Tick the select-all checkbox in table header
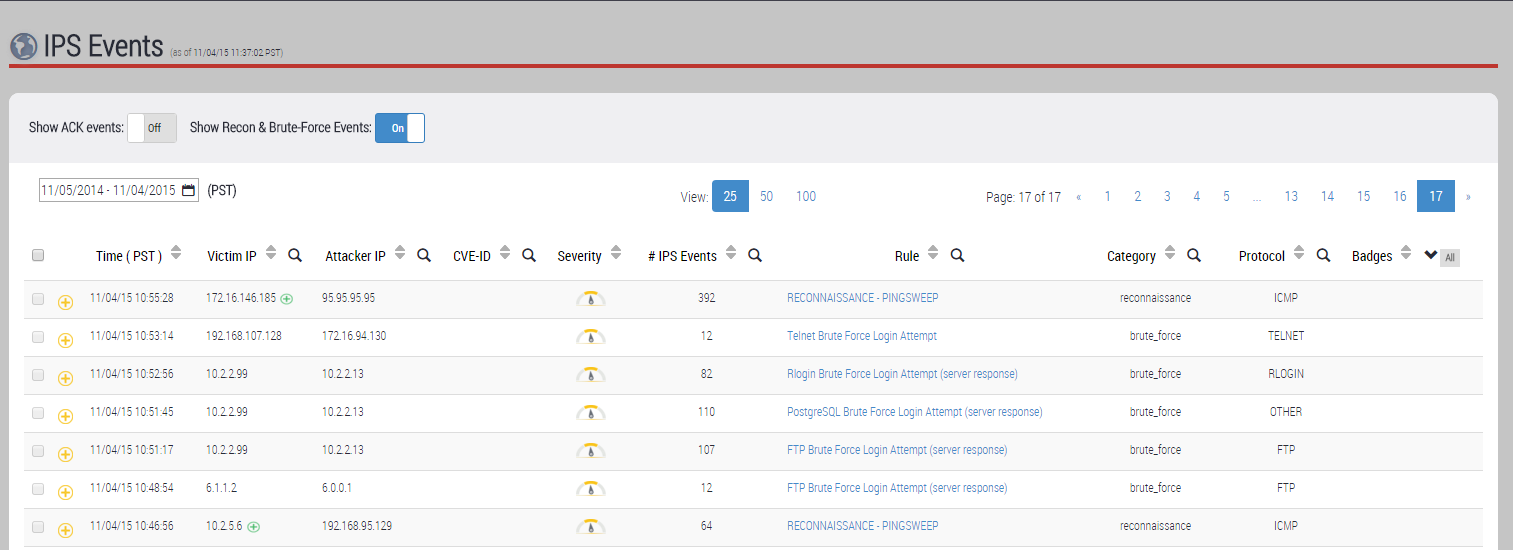Image resolution: width=1513 pixels, height=550 pixels. (x=38, y=255)
